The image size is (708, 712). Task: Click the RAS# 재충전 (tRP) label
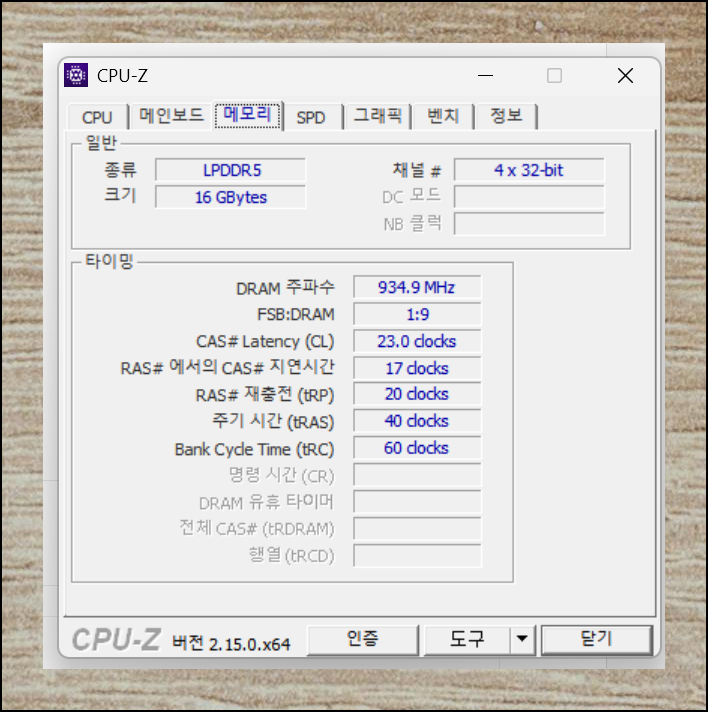265,395
